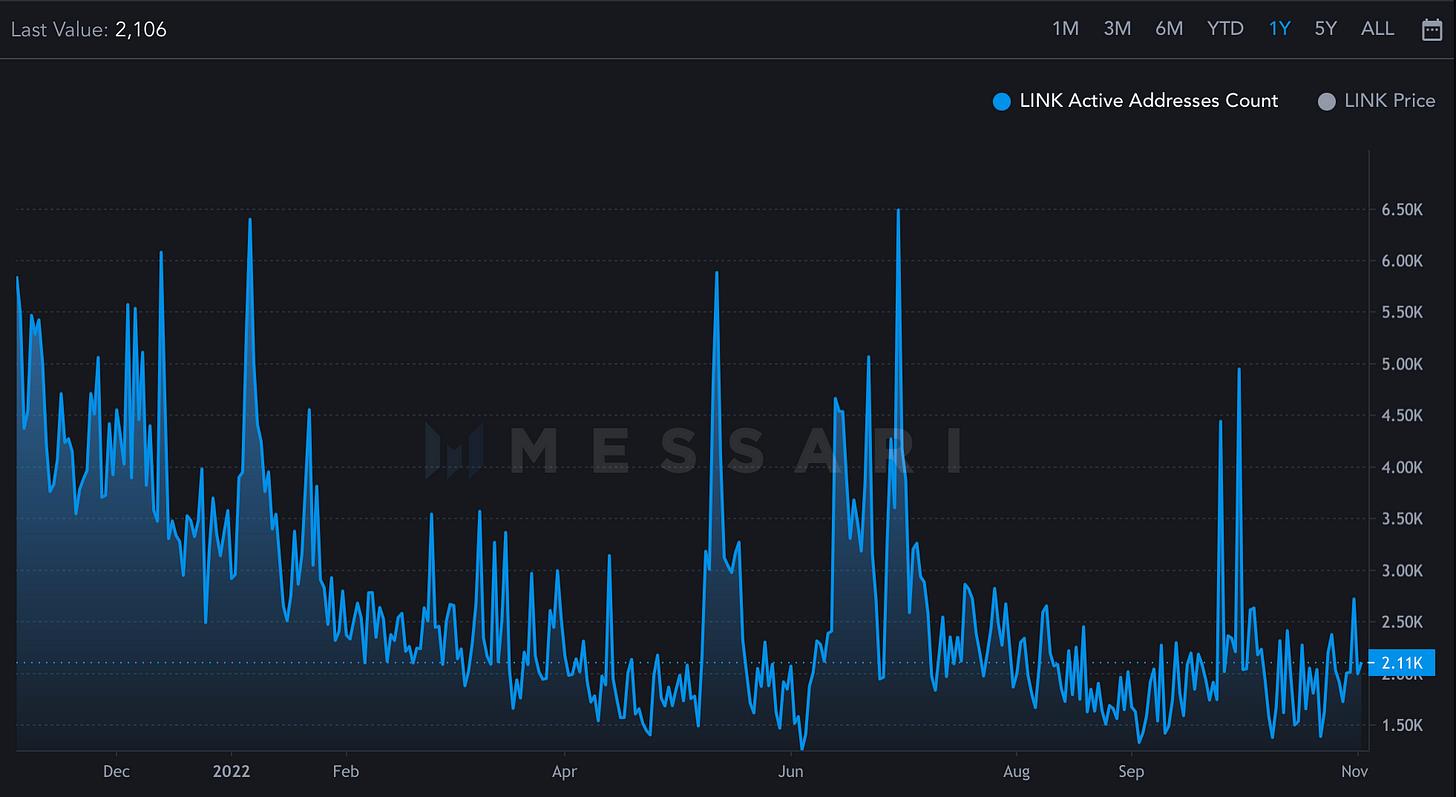
Task: Click the highest chart peak near 6.50K
Action: coord(898,210)
